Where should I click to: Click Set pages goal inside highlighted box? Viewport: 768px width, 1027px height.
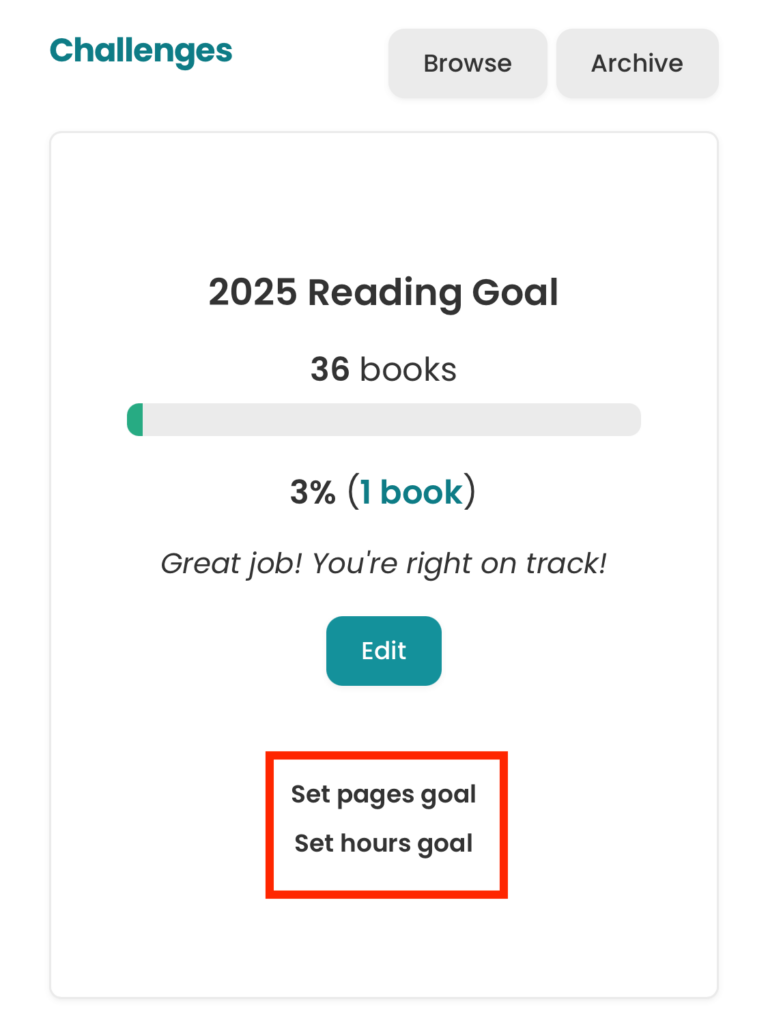pos(383,794)
